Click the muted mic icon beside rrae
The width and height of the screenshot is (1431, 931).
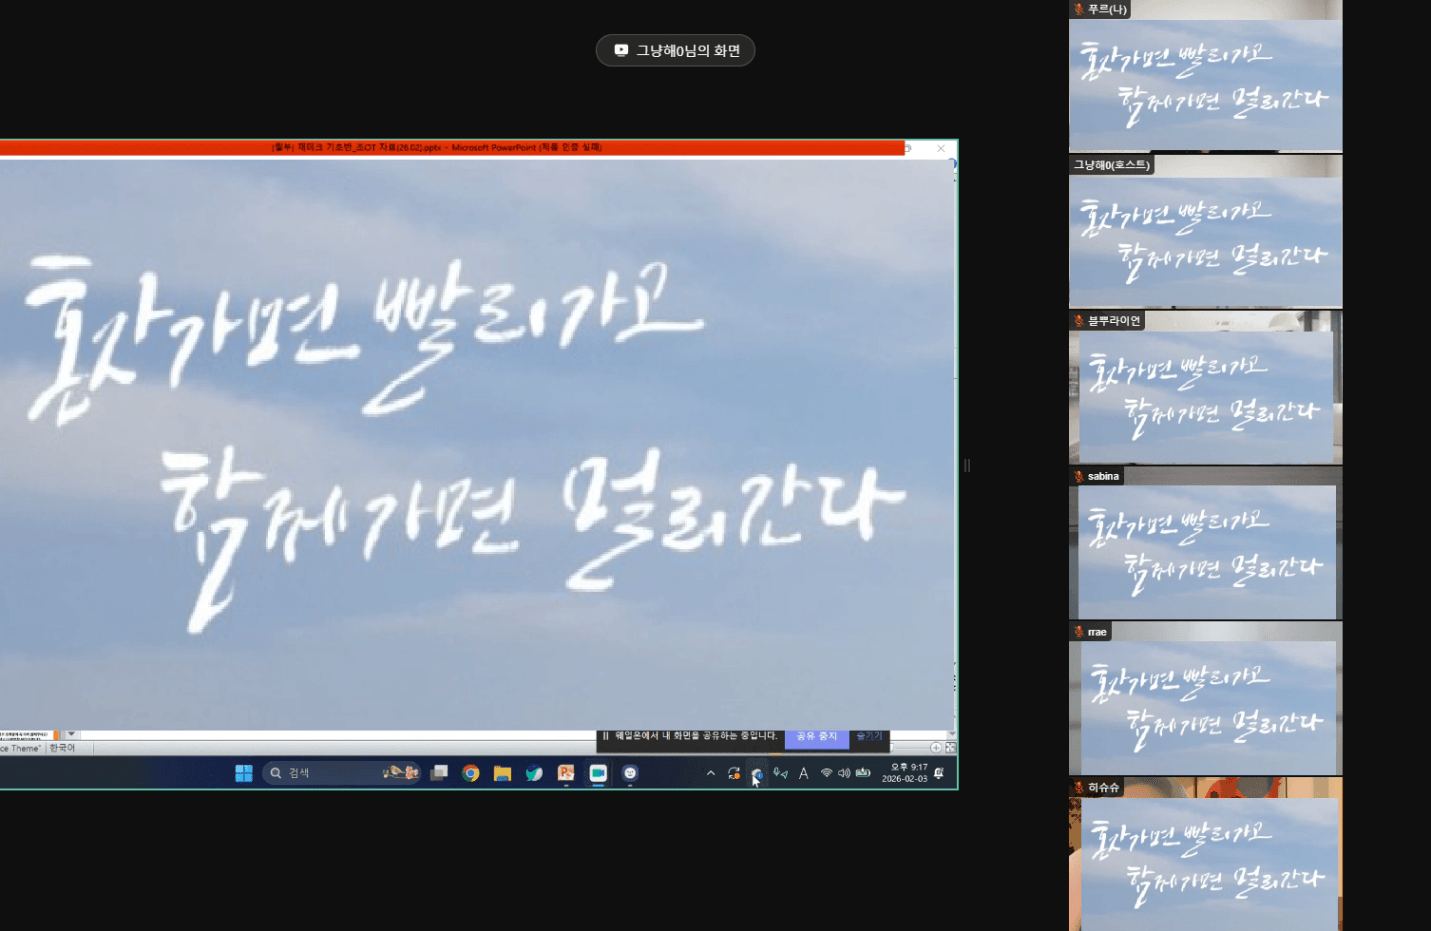click(x=1079, y=632)
